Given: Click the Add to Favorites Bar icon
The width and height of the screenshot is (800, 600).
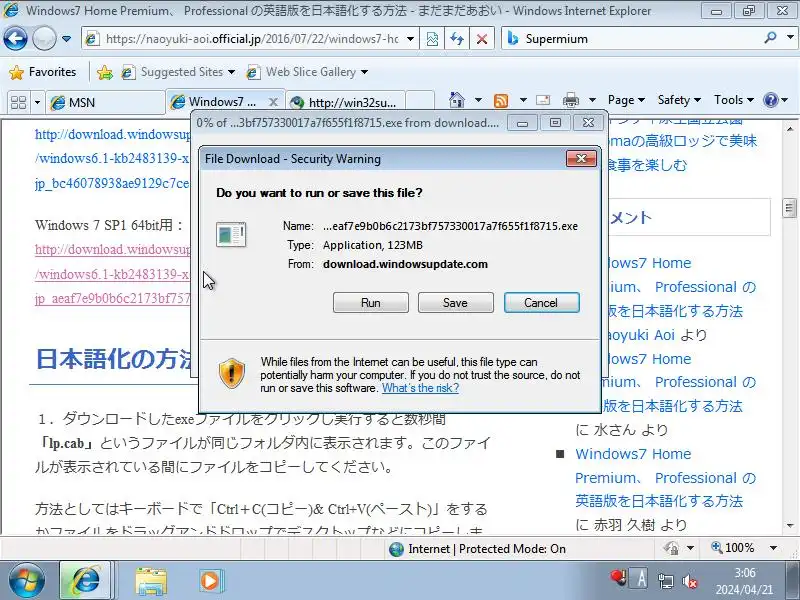Looking at the screenshot, I should point(105,72).
